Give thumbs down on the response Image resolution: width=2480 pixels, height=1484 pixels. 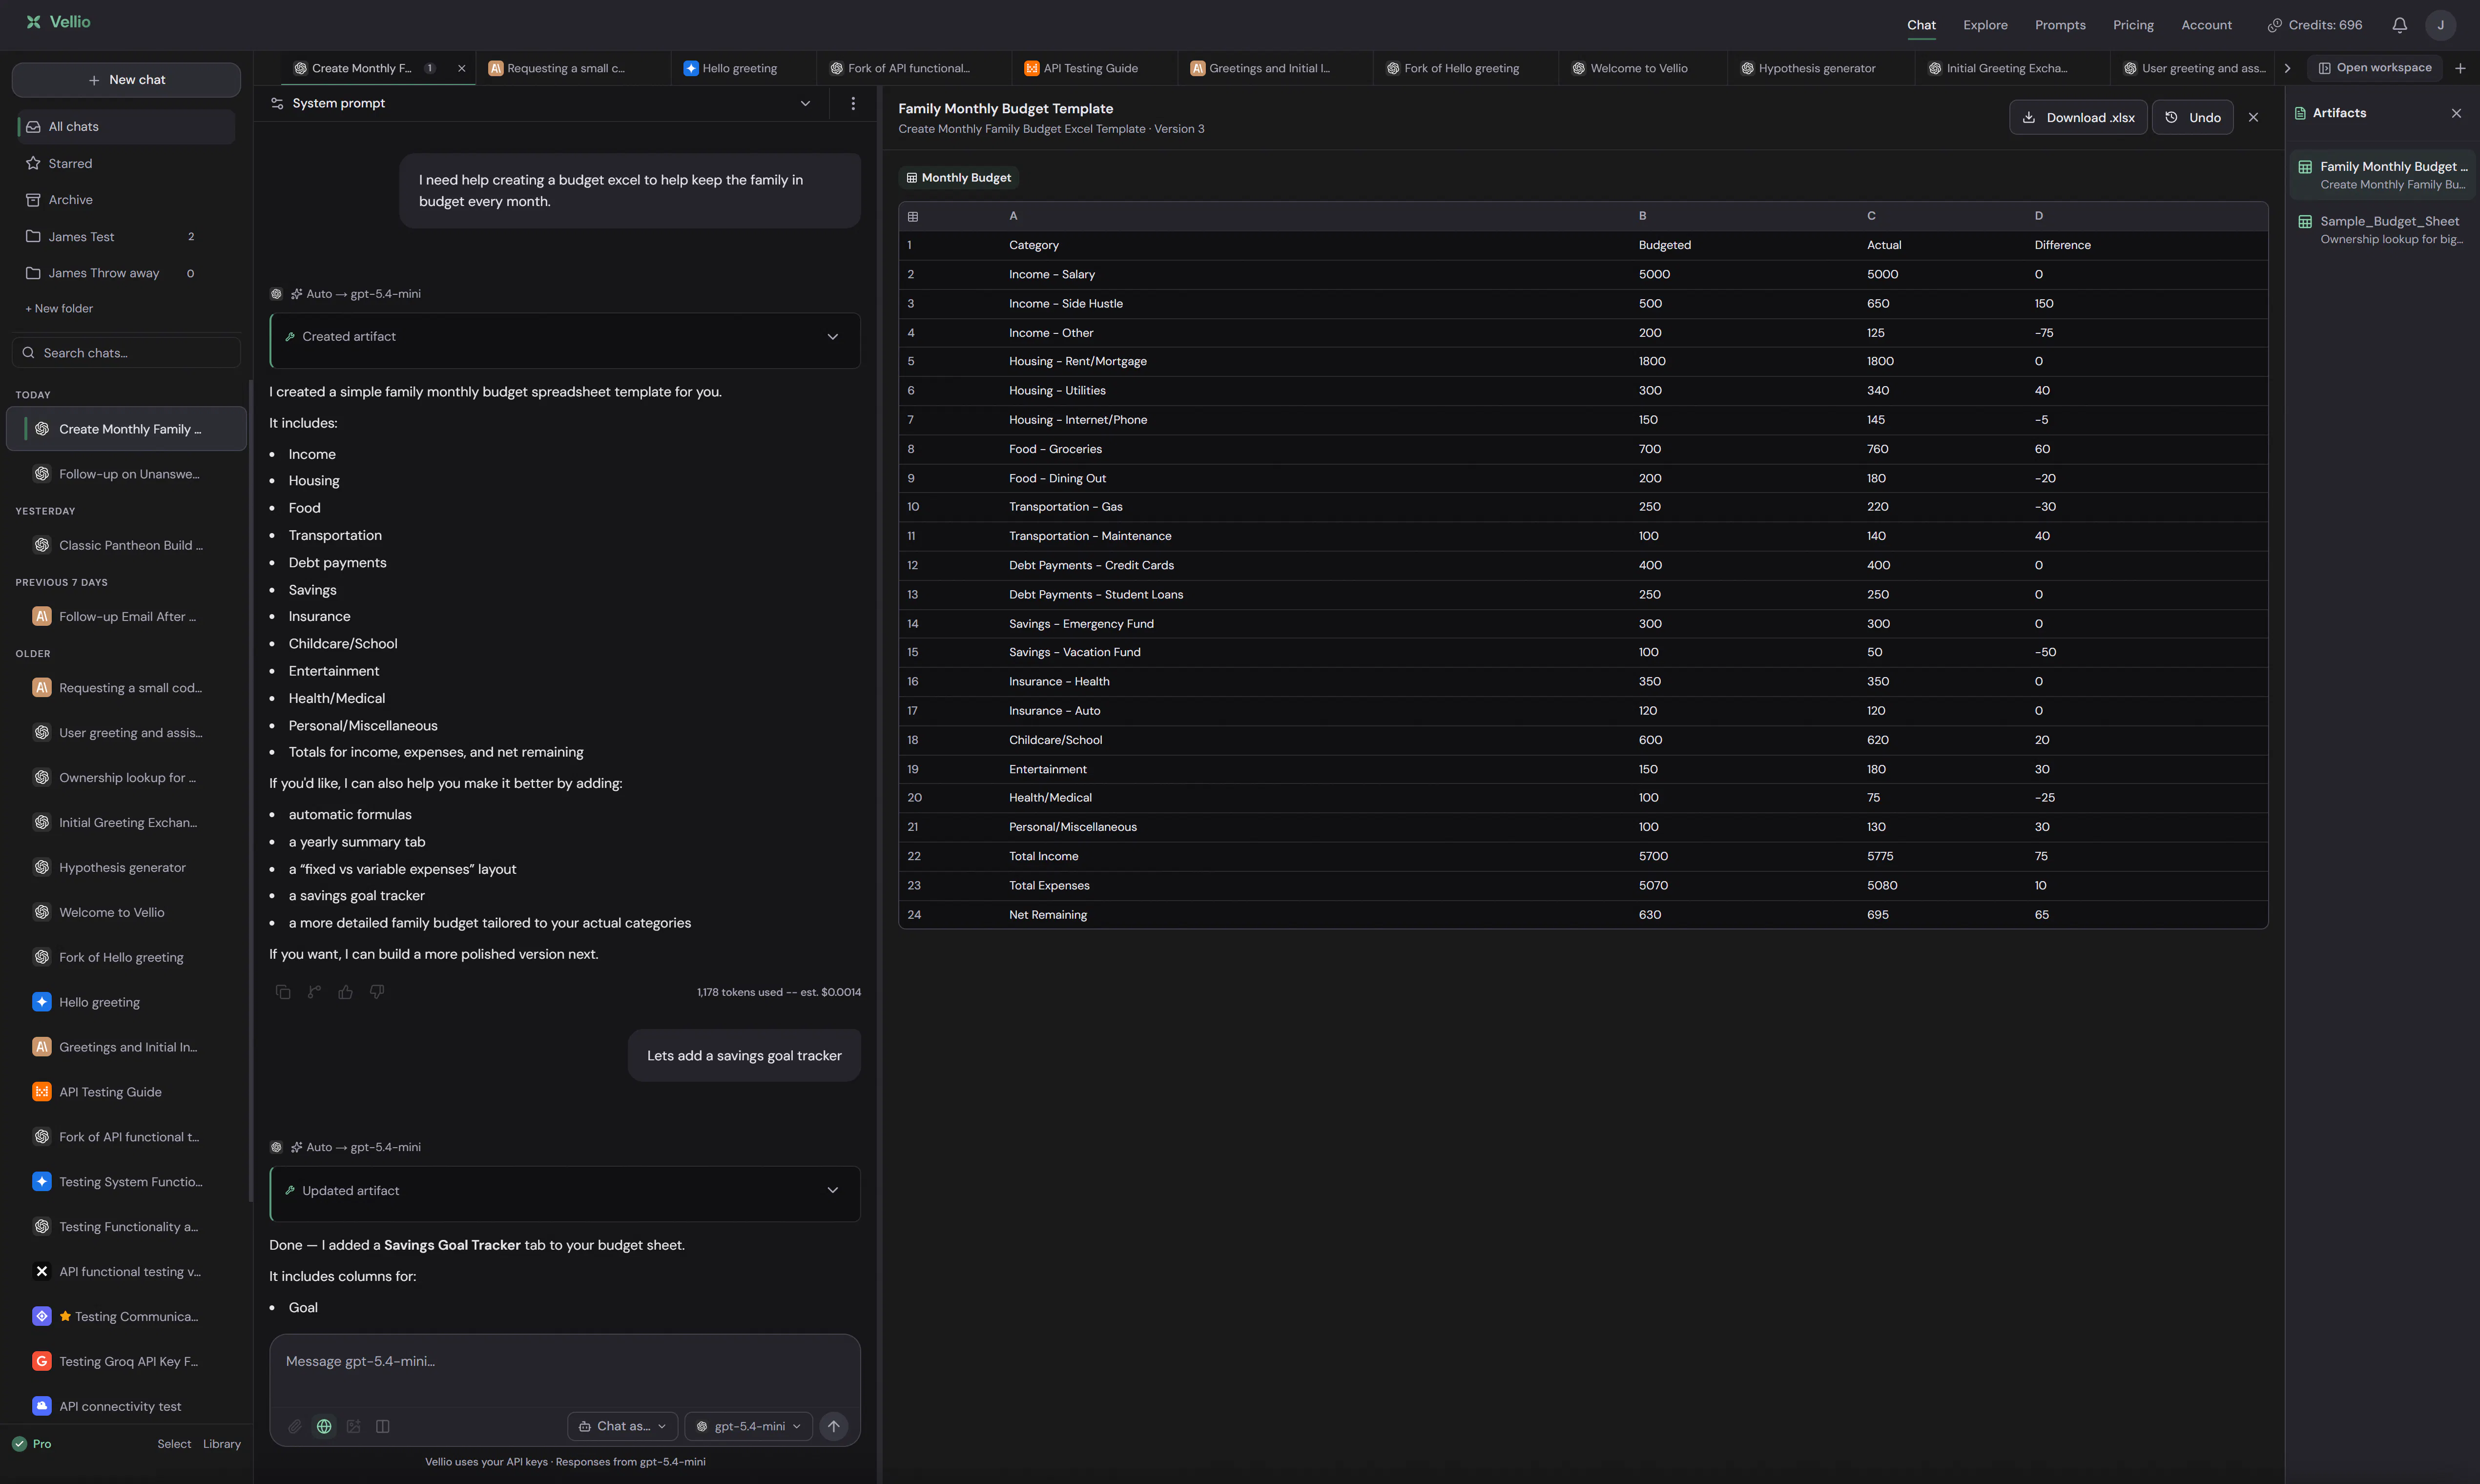377,992
